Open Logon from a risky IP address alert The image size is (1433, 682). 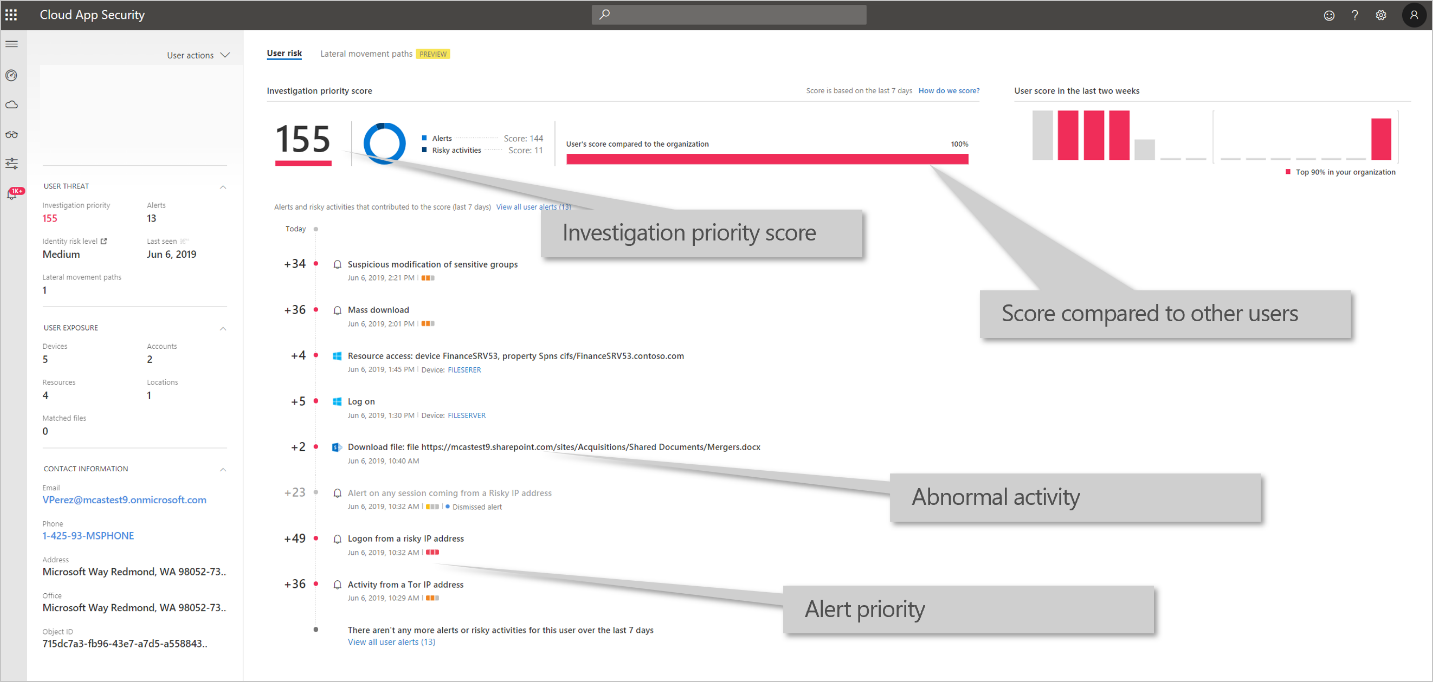click(x=406, y=539)
